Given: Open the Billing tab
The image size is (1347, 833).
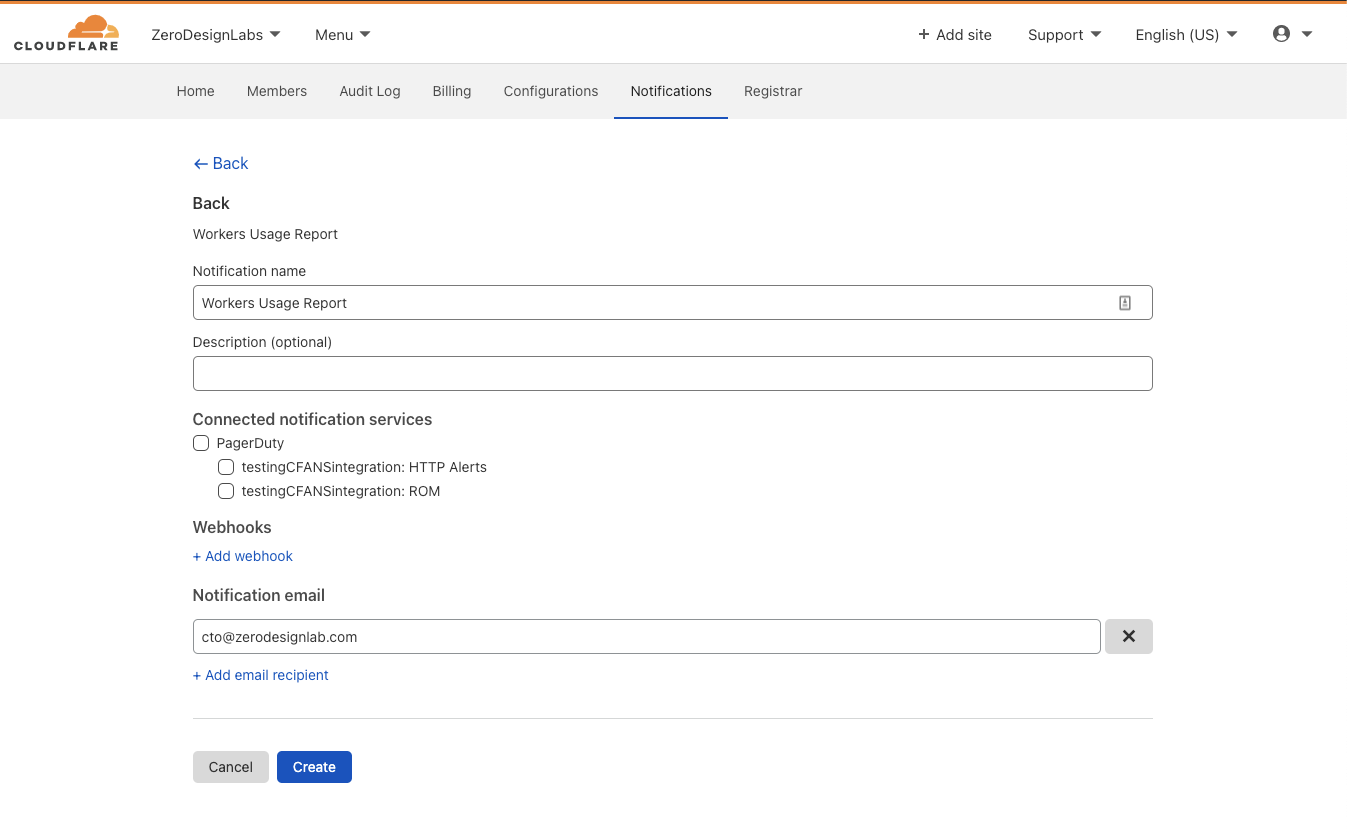Looking at the screenshot, I should (x=452, y=91).
